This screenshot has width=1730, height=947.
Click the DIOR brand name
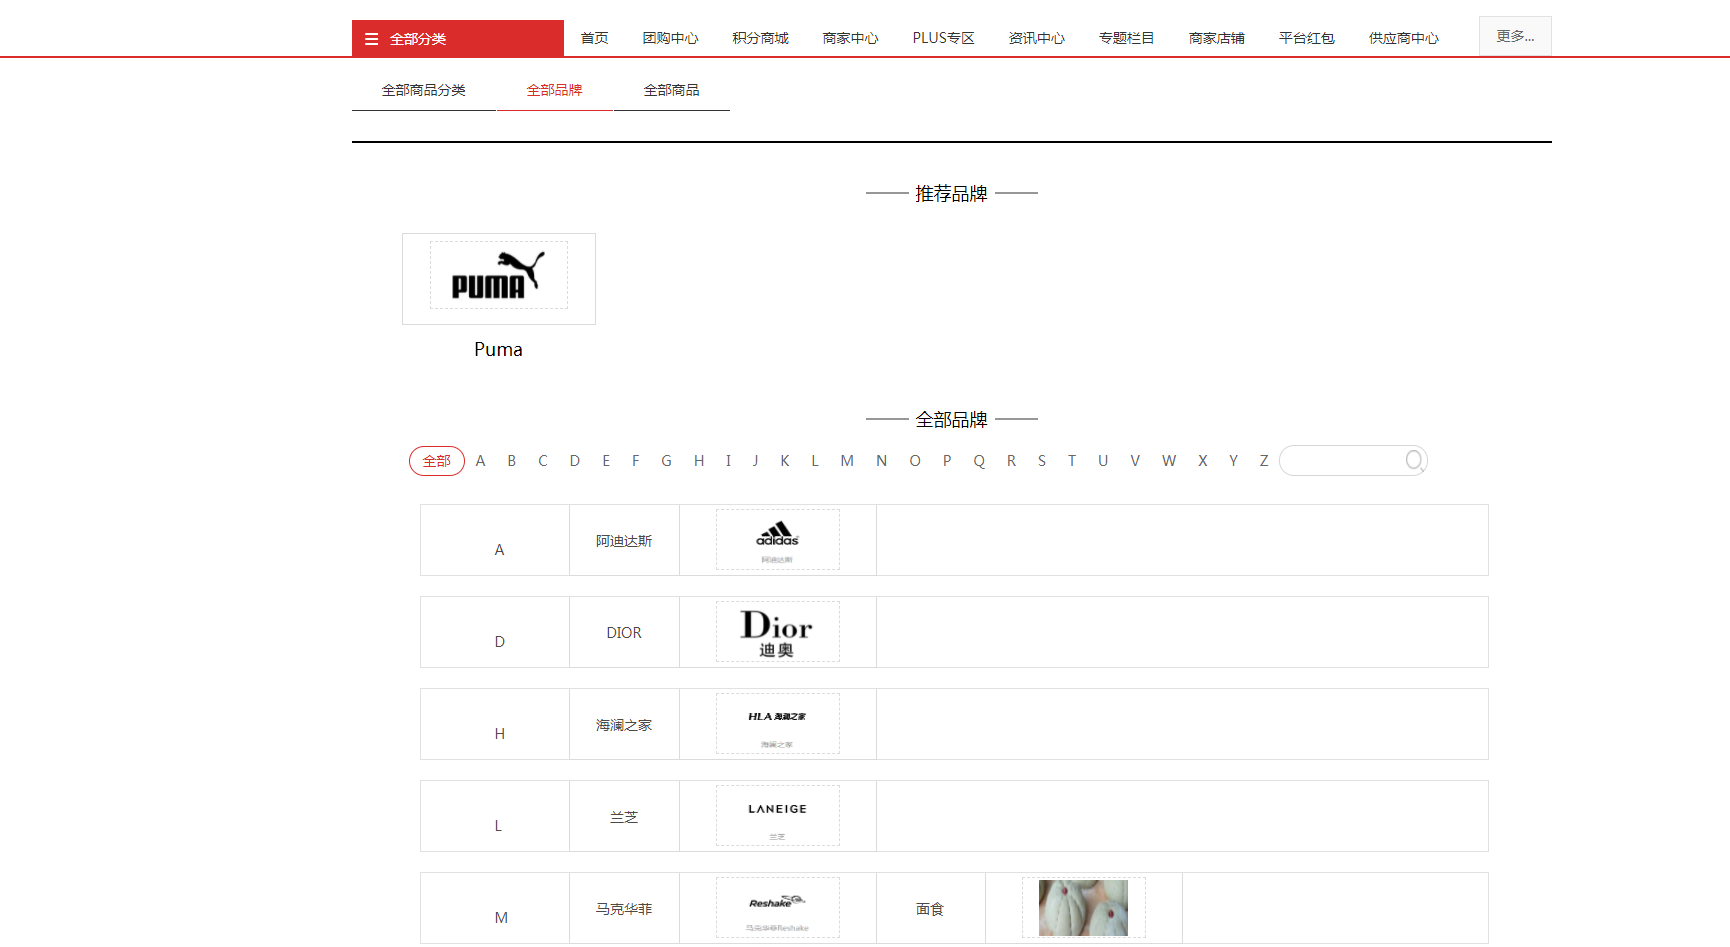click(624, 633)
